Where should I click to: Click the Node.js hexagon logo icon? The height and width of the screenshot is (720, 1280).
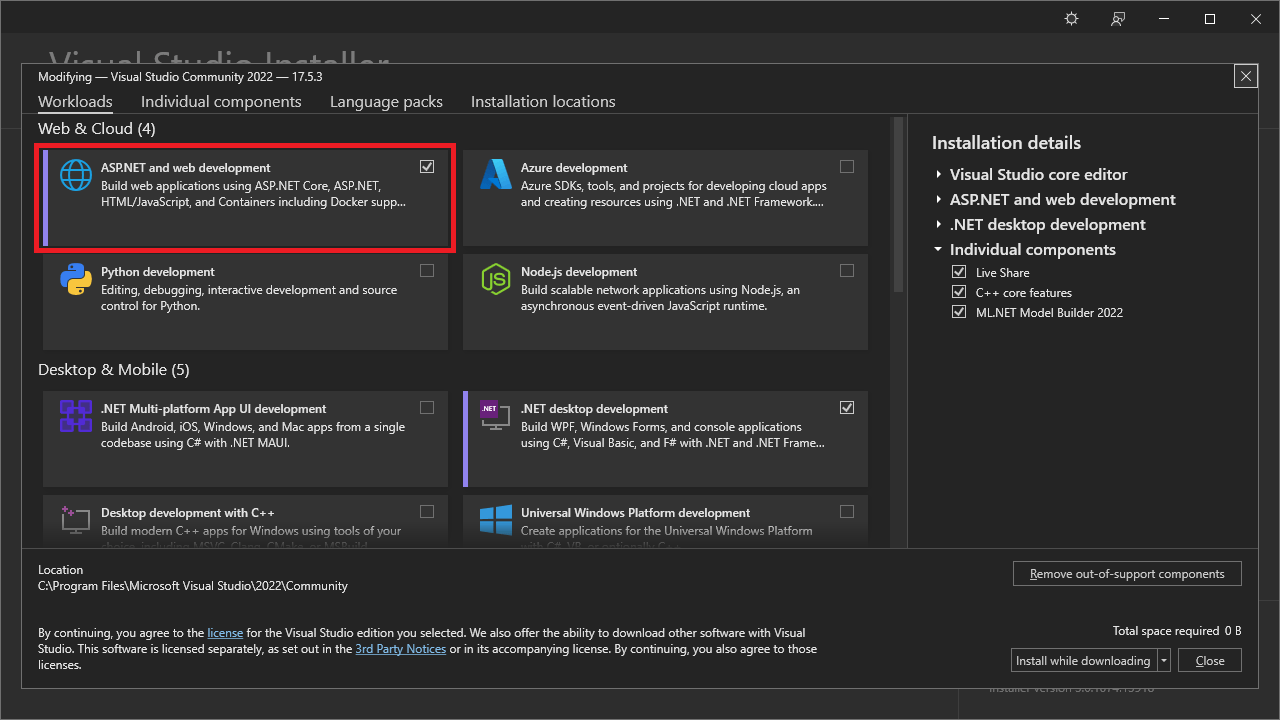(x=496, y=279)
